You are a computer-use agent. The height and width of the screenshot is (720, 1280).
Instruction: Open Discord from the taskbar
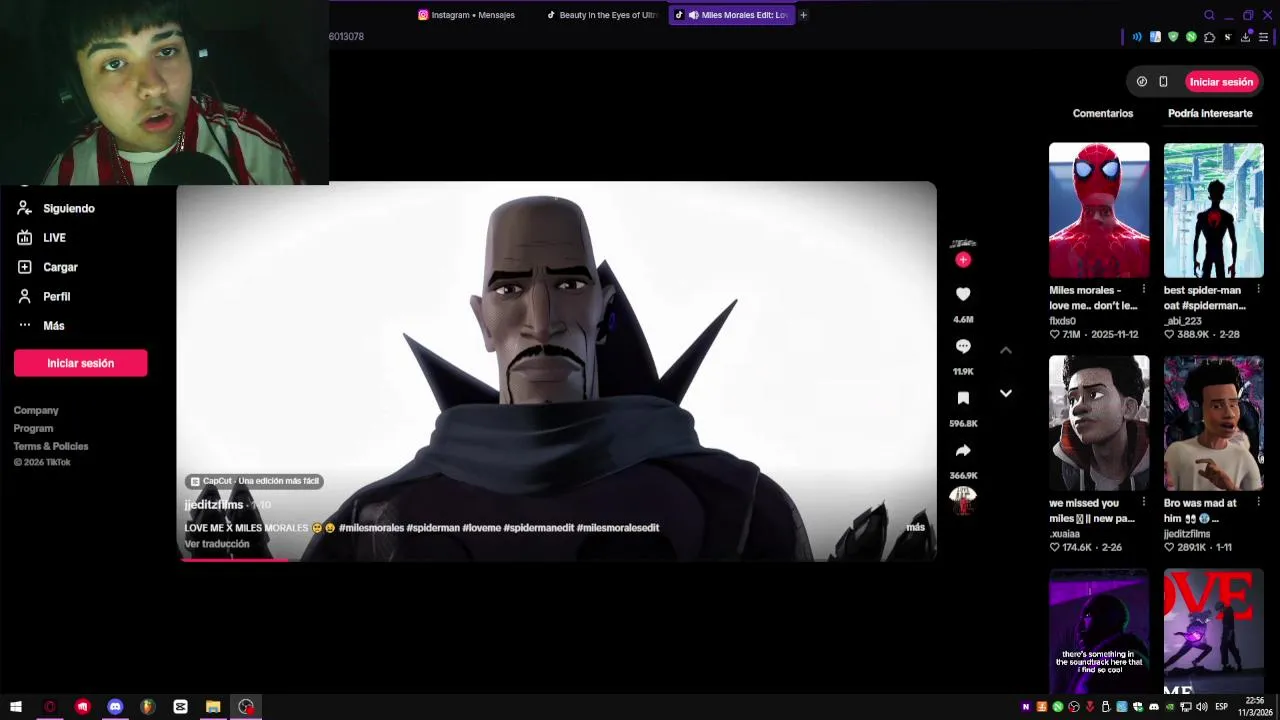coord(115,707)
